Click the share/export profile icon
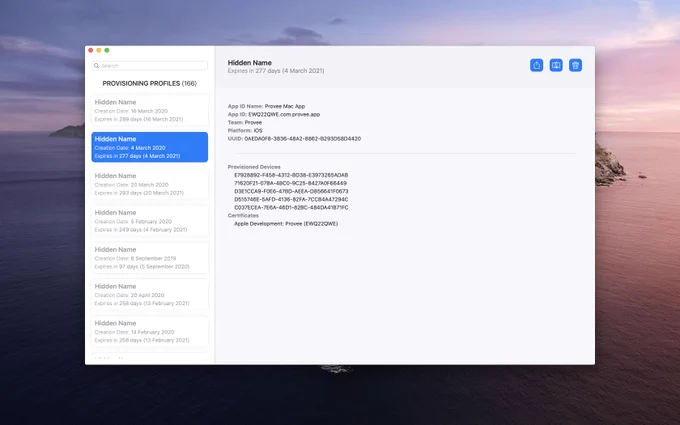Viewport: 680px width, 425px height. (536, 65)
